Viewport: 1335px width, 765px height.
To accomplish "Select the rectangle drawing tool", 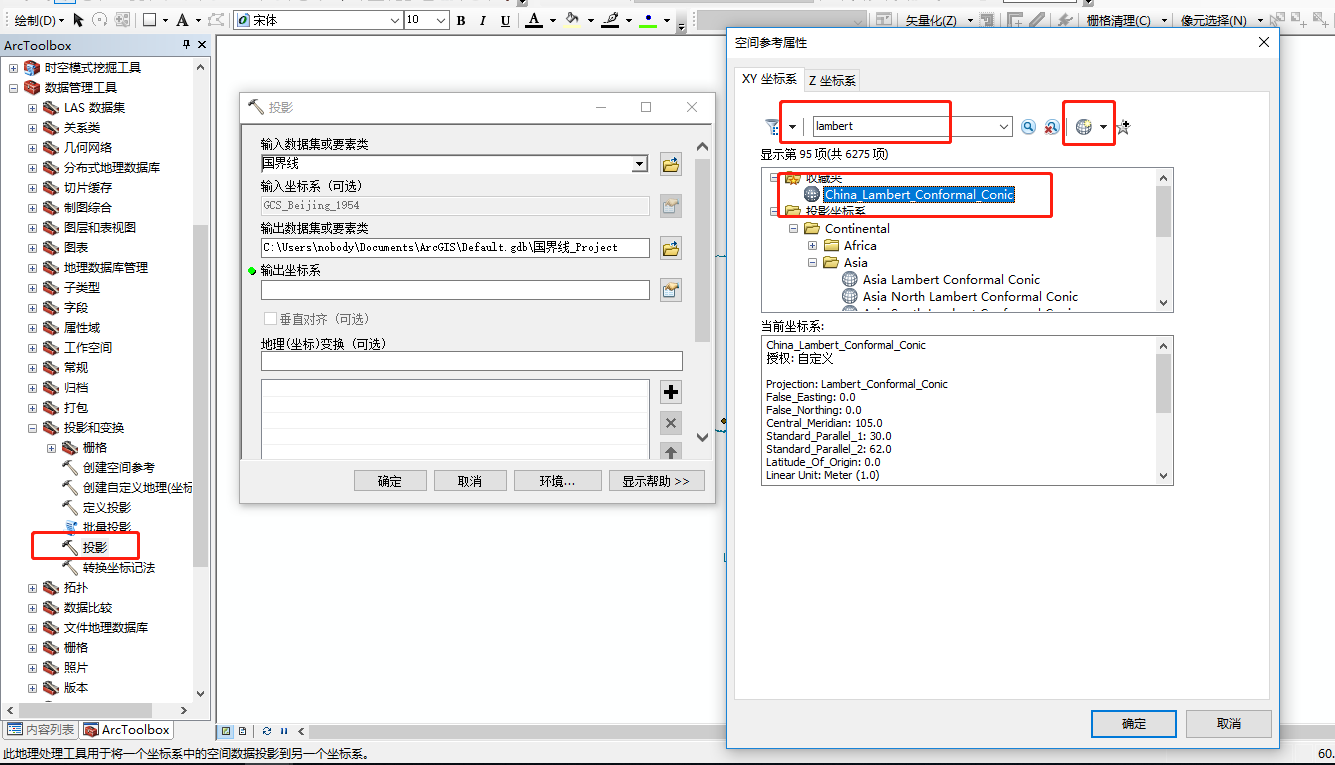I will [149, 20].
